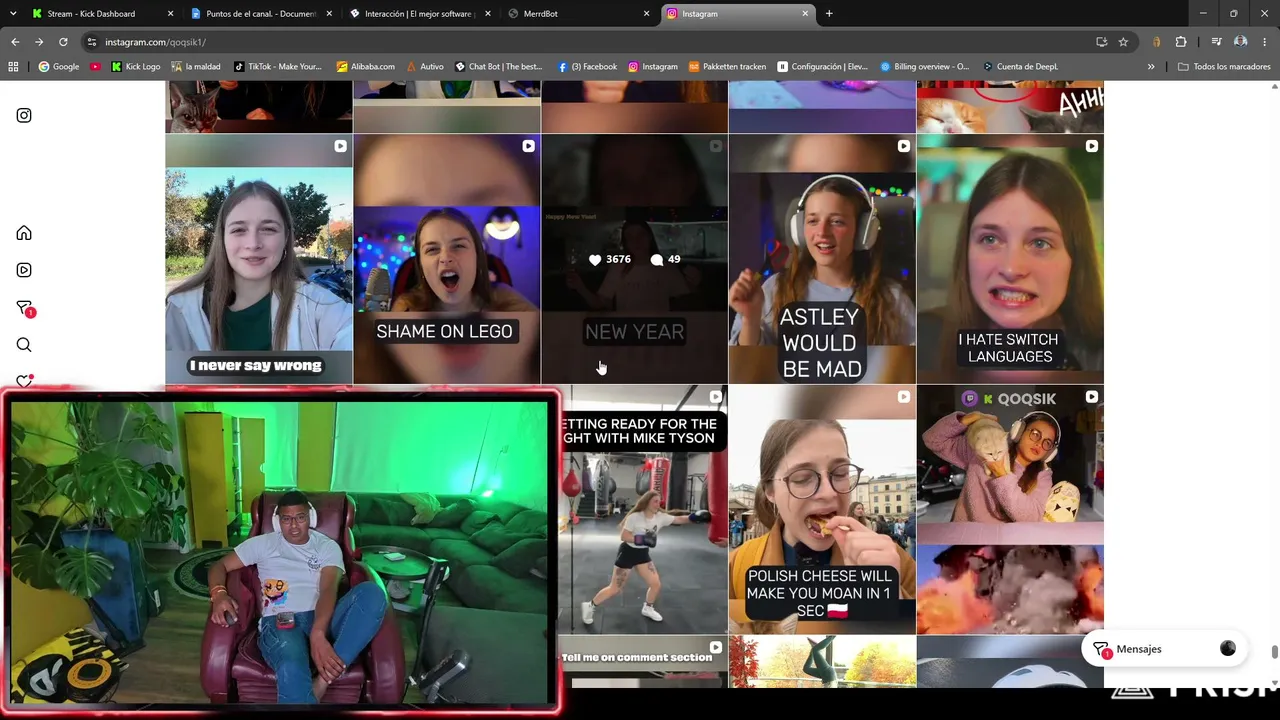Open the media control icon in toolbar
This screenshot has width=1280, height=720.
coord(1216,42)
